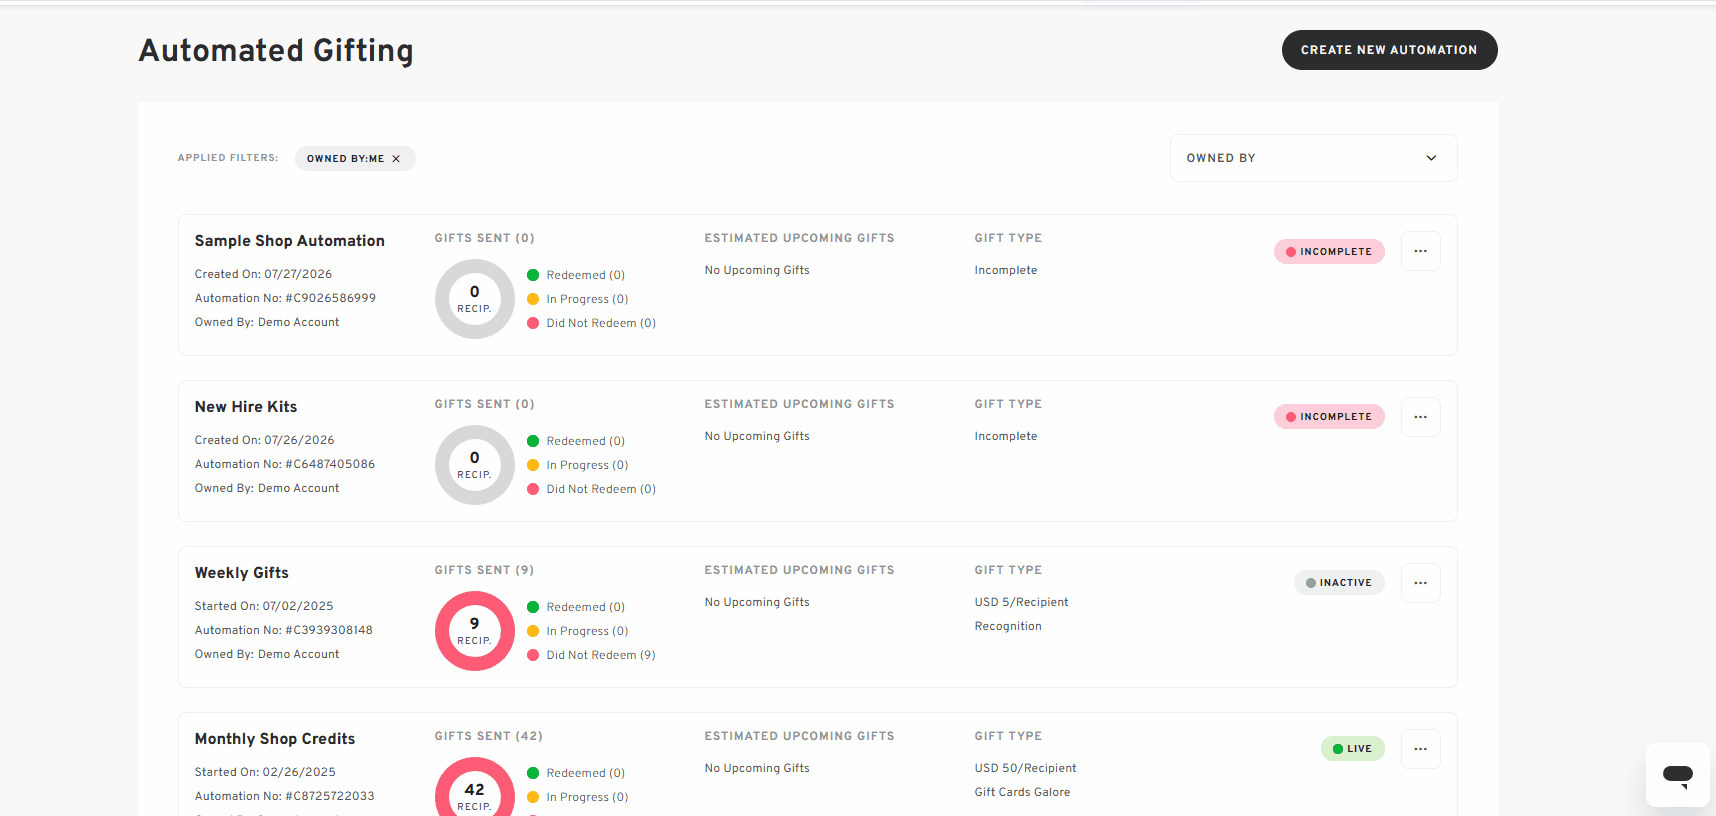This screenshot has height=816, width=1716.
Task: Remove the Owned By:Me filter chip
Action: tap(396, 159)
